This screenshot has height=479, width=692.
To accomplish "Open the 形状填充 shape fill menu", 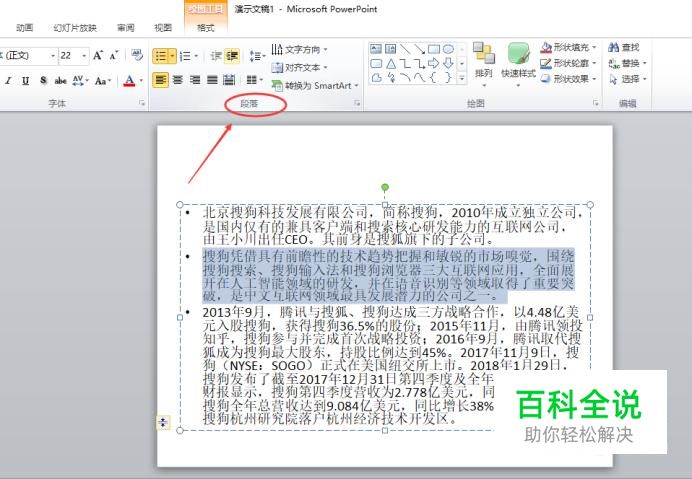I will pos(568,47).
